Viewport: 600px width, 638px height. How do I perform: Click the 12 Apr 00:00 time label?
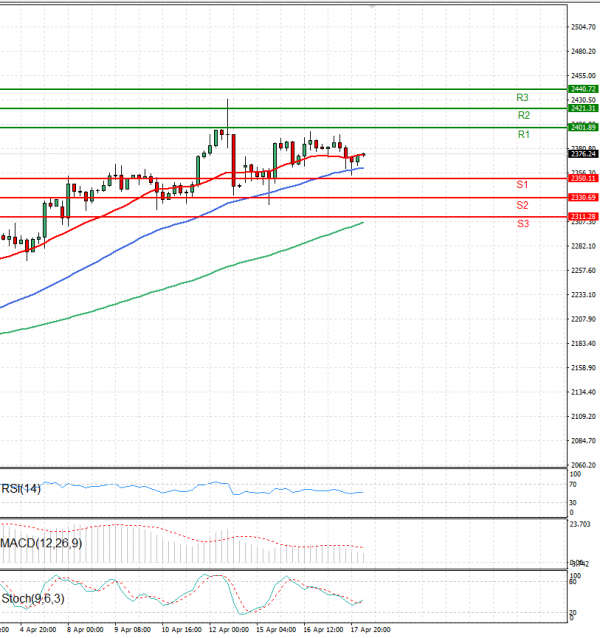(x=229, y=630)
